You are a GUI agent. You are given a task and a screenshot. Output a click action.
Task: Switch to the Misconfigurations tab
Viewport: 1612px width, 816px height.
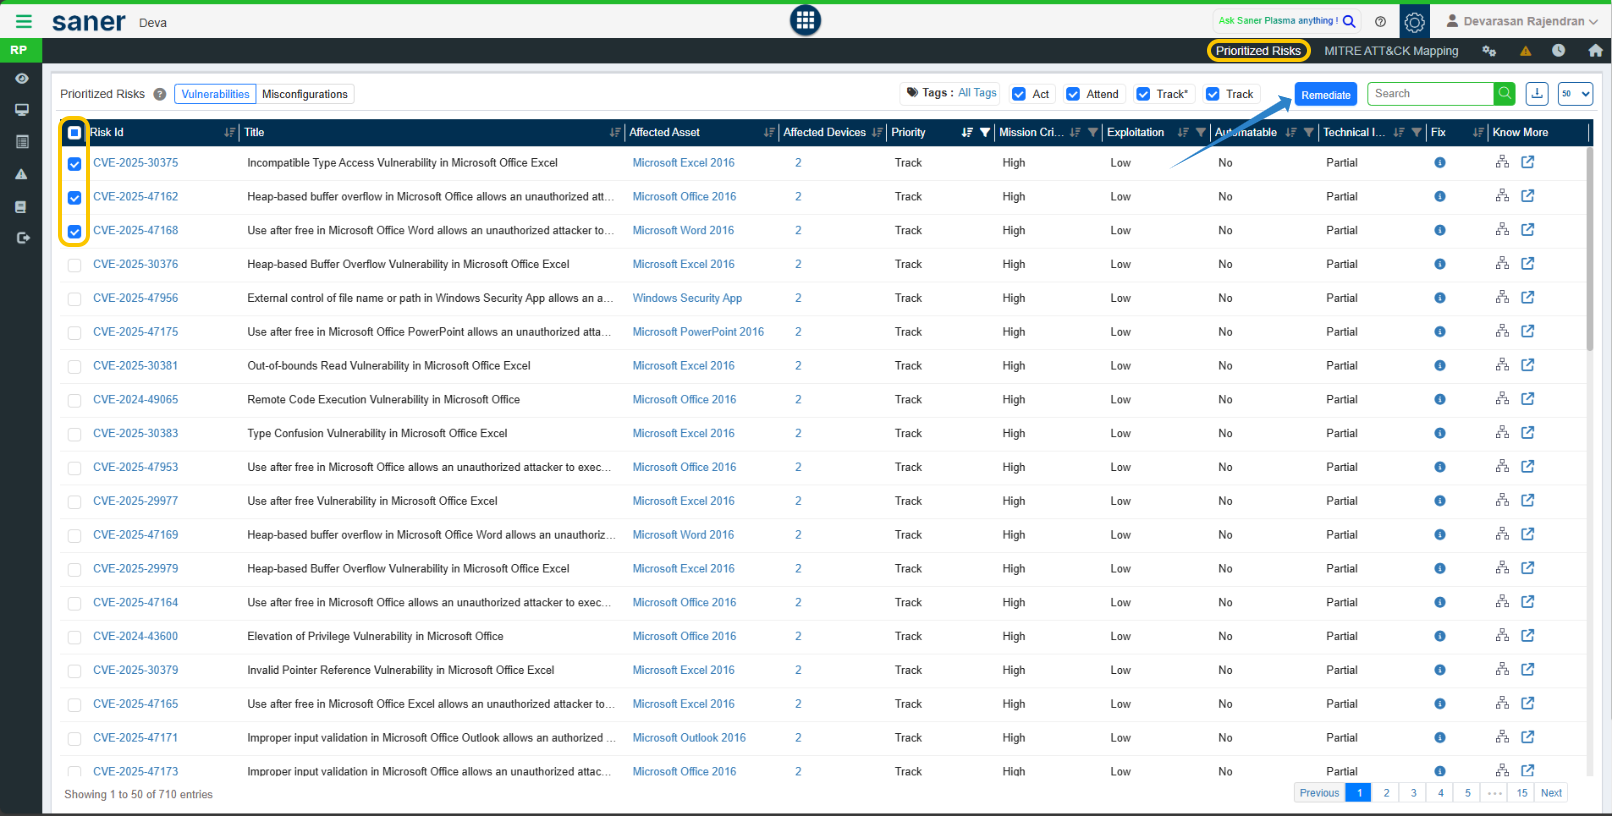[x=305, y=94]
